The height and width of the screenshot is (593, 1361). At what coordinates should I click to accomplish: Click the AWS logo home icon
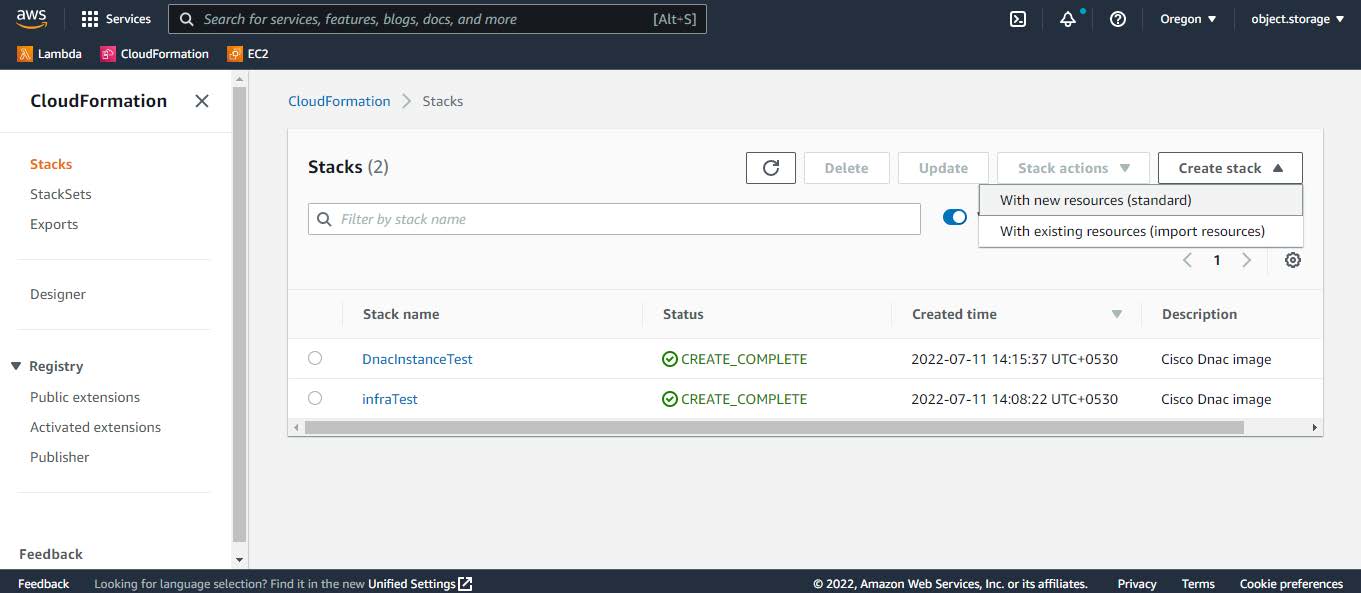pos(31,18)
